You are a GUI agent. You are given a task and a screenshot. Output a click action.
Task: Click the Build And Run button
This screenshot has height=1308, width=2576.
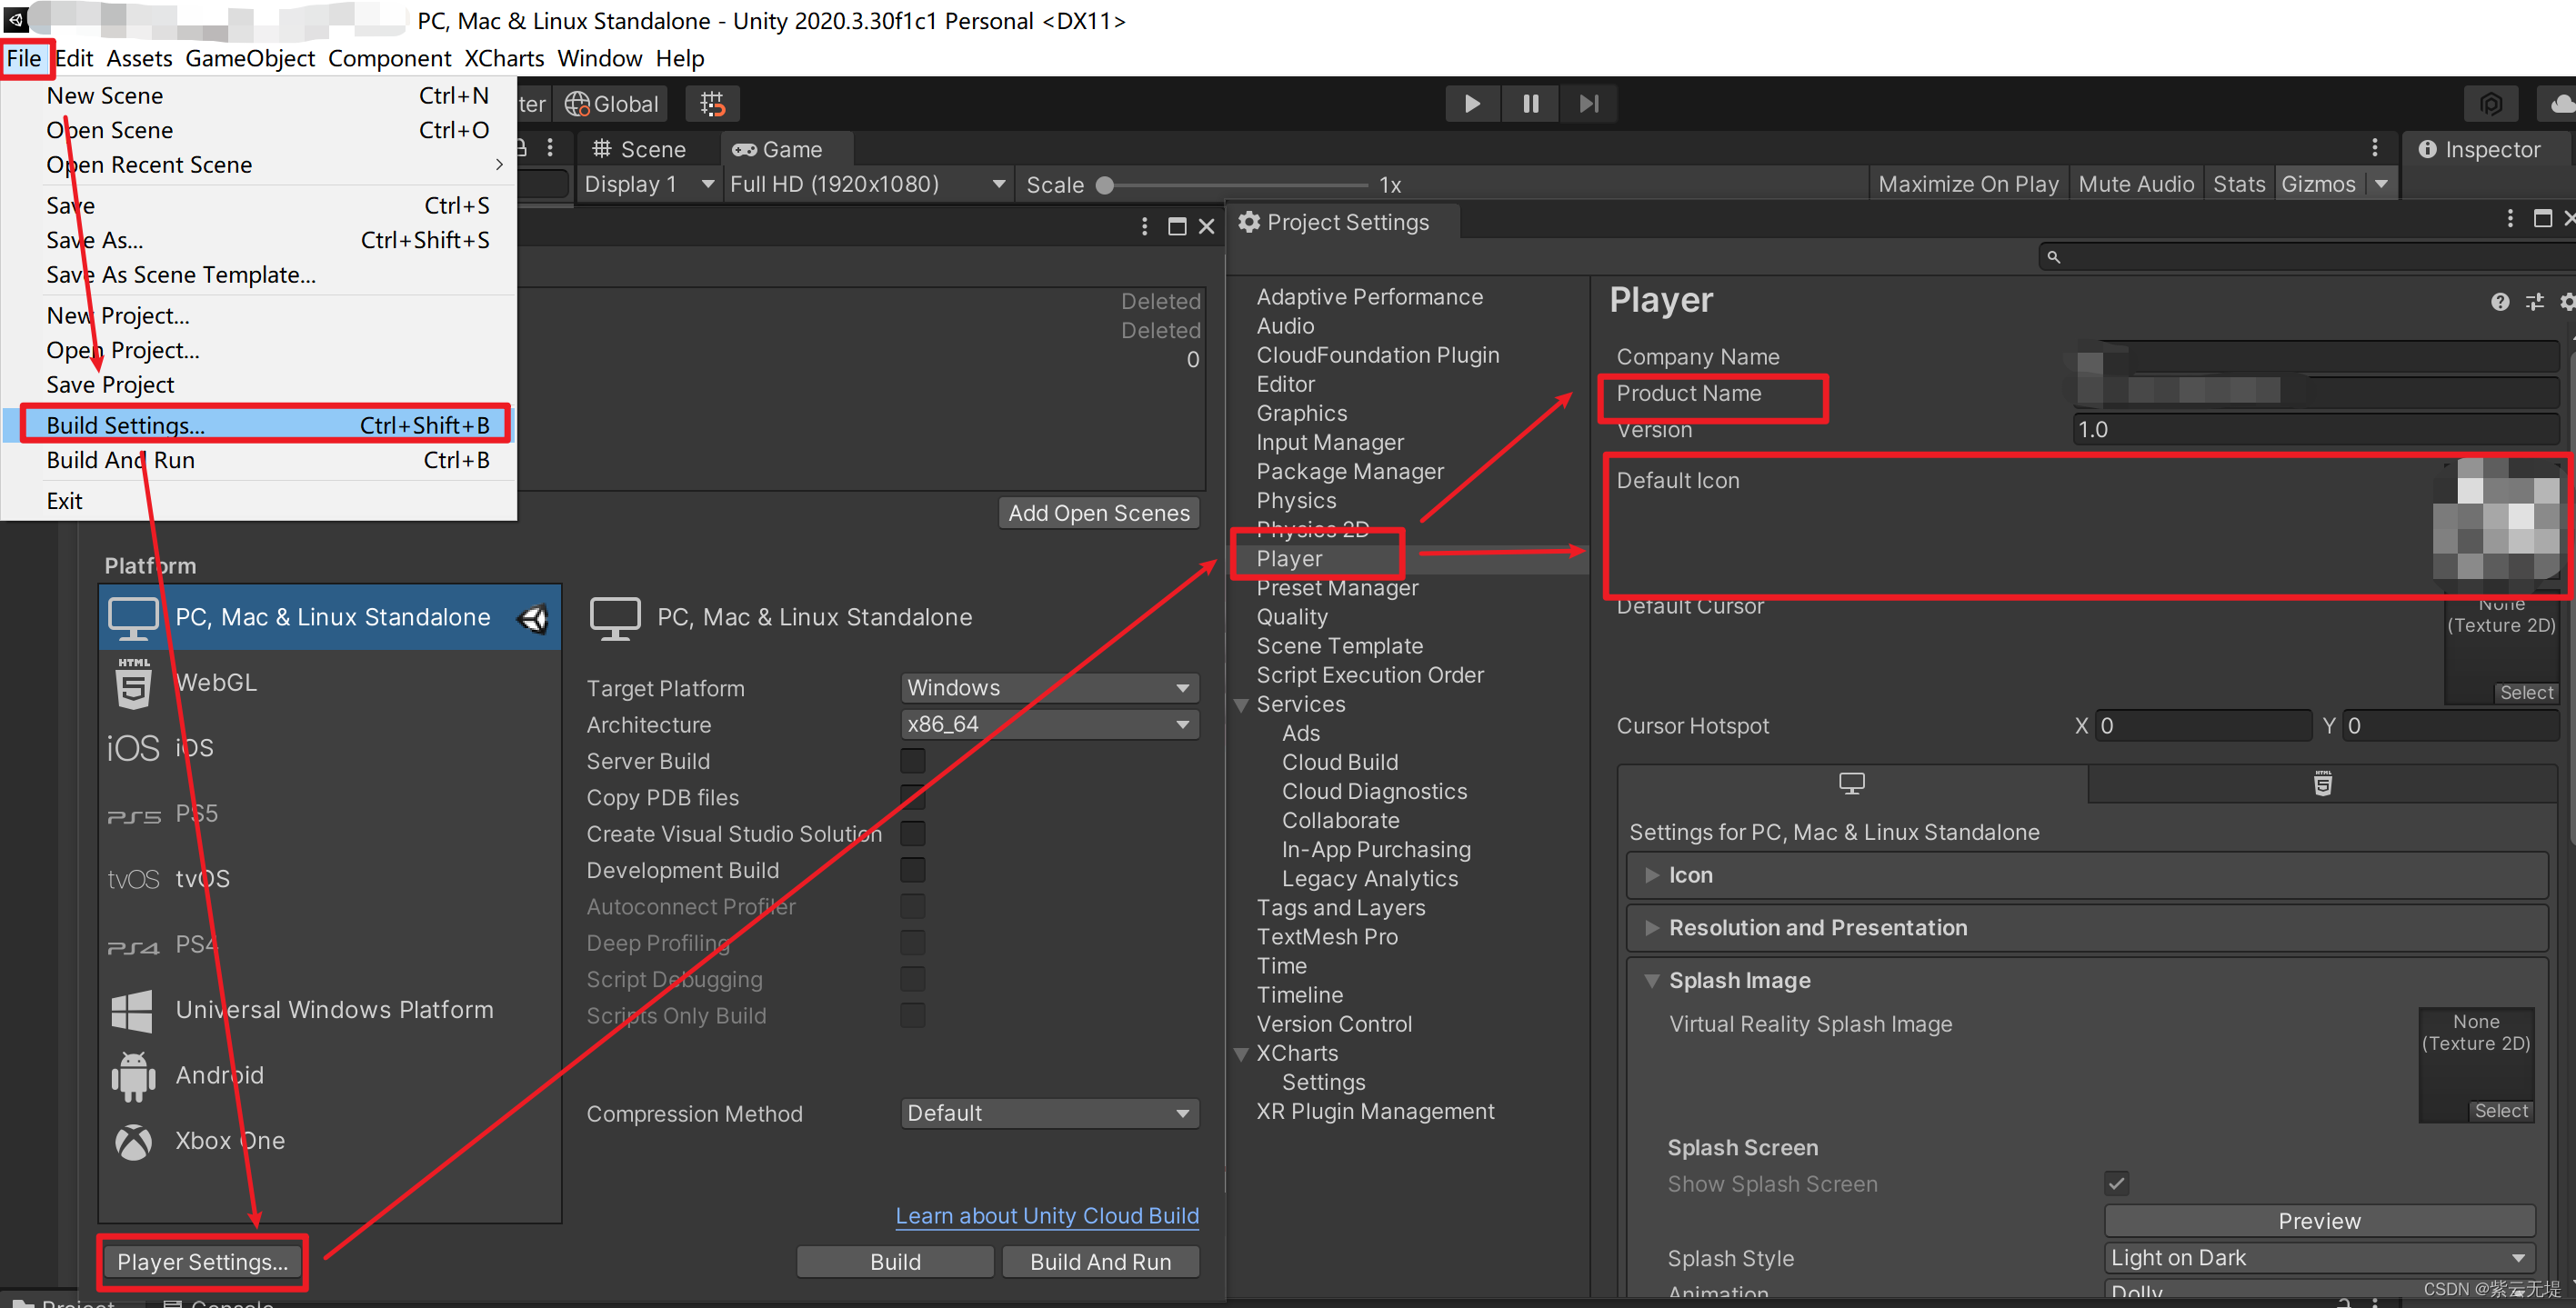coord(1100,1261)
